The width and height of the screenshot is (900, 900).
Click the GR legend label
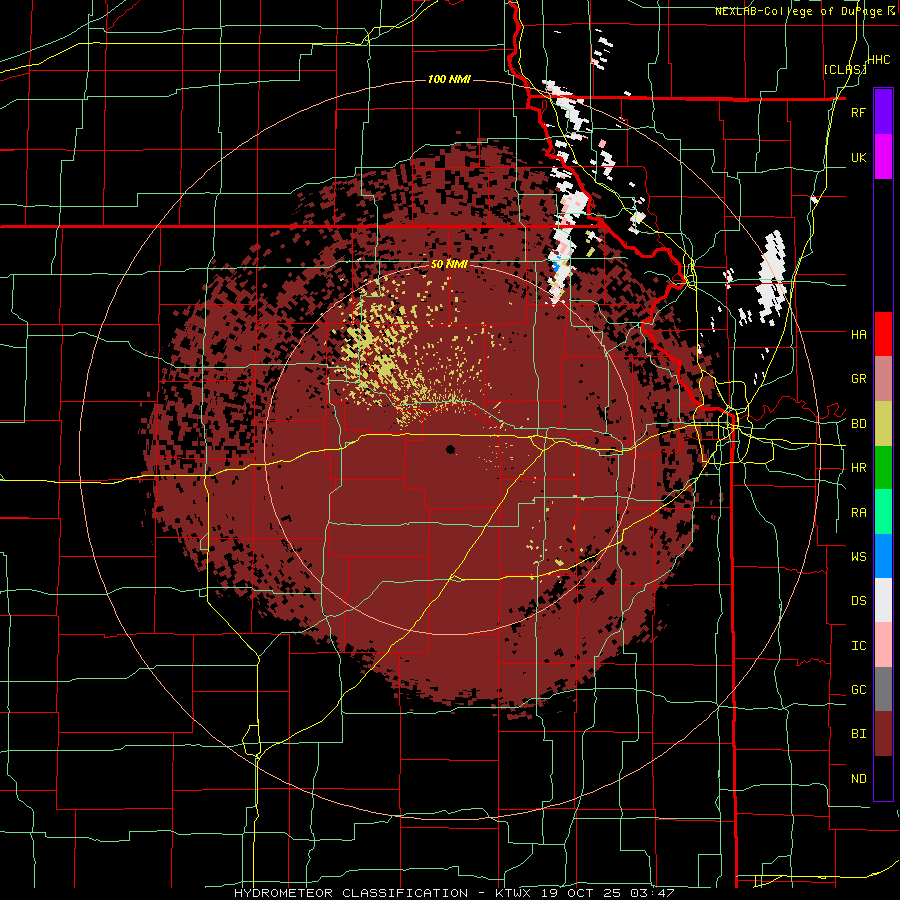pyautogui.click(x=858, y=379)
